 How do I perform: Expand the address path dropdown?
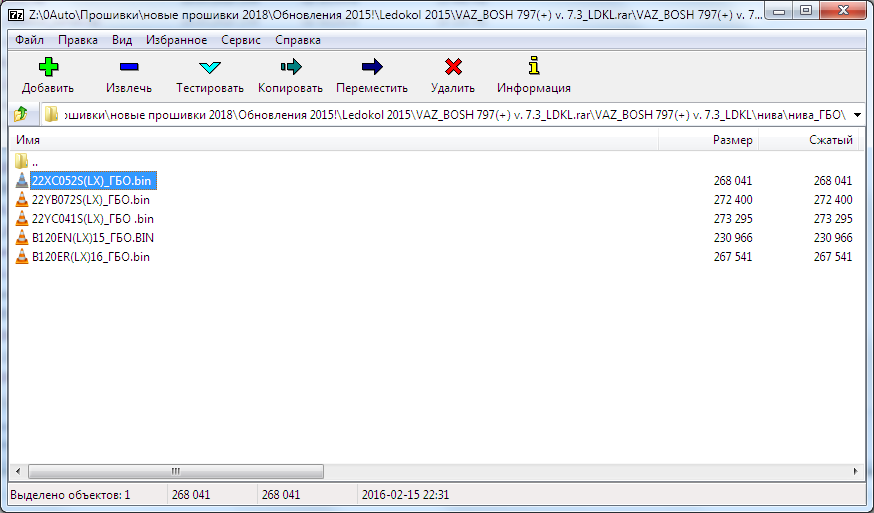(857, 115)
